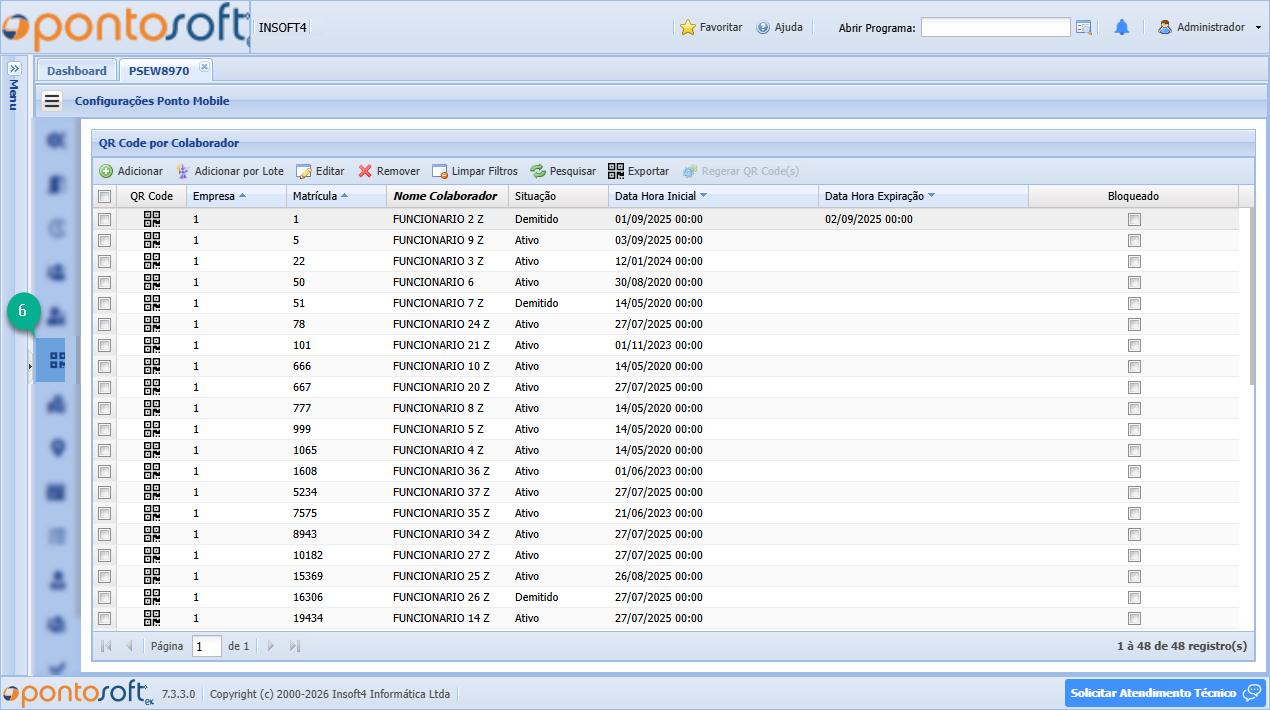1270x710 pixels.
Task: Activate the Limpar Filtros icon
Action: [x=438, y=171]
